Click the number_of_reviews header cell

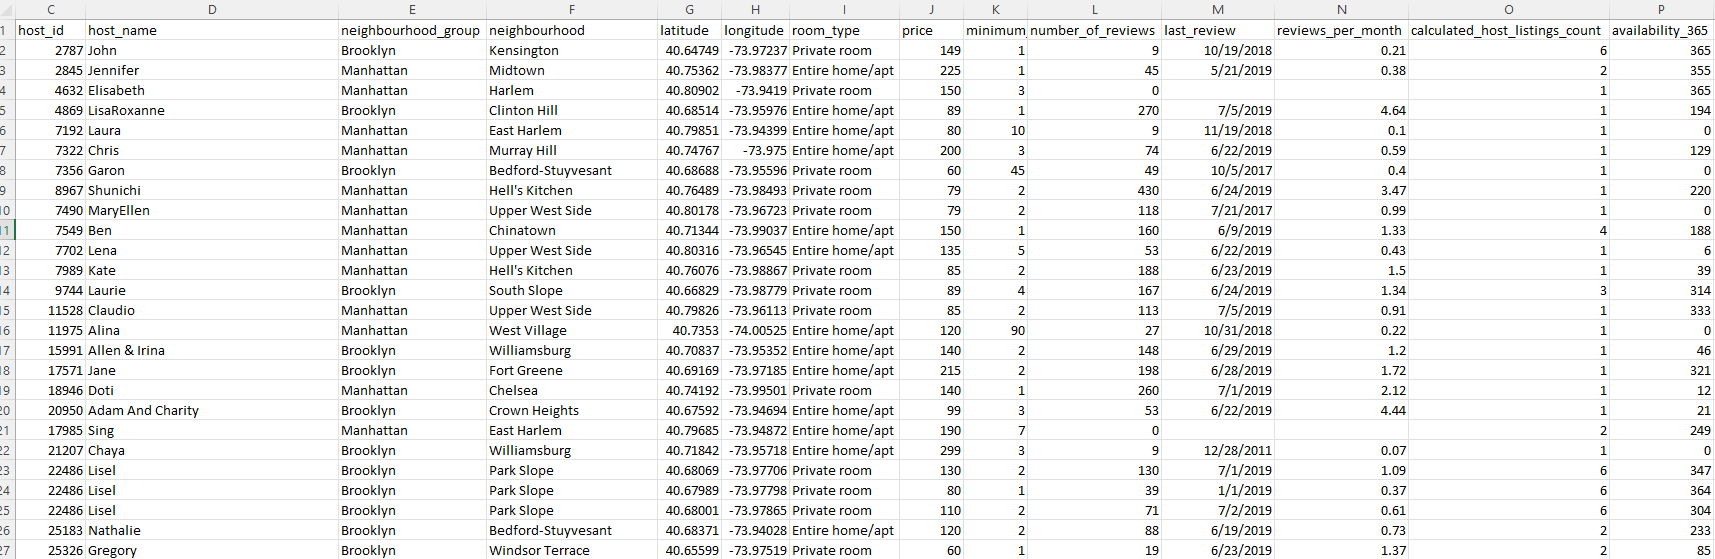[x=1093, y=30]
